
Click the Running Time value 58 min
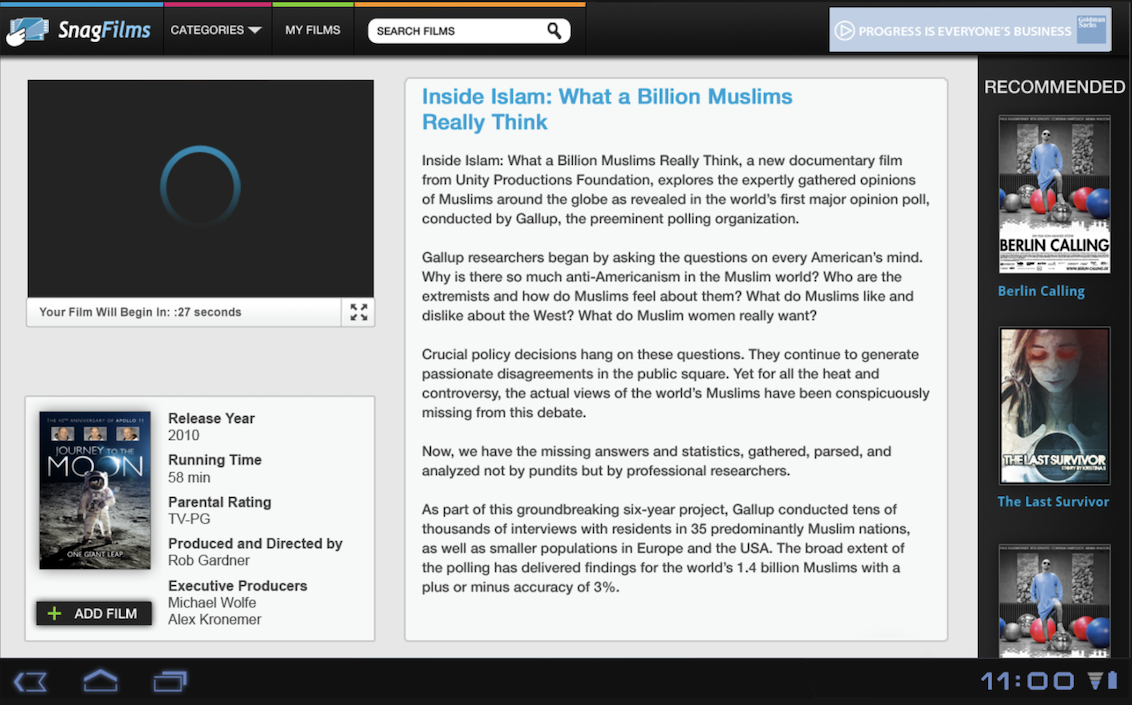pos(189,477)
